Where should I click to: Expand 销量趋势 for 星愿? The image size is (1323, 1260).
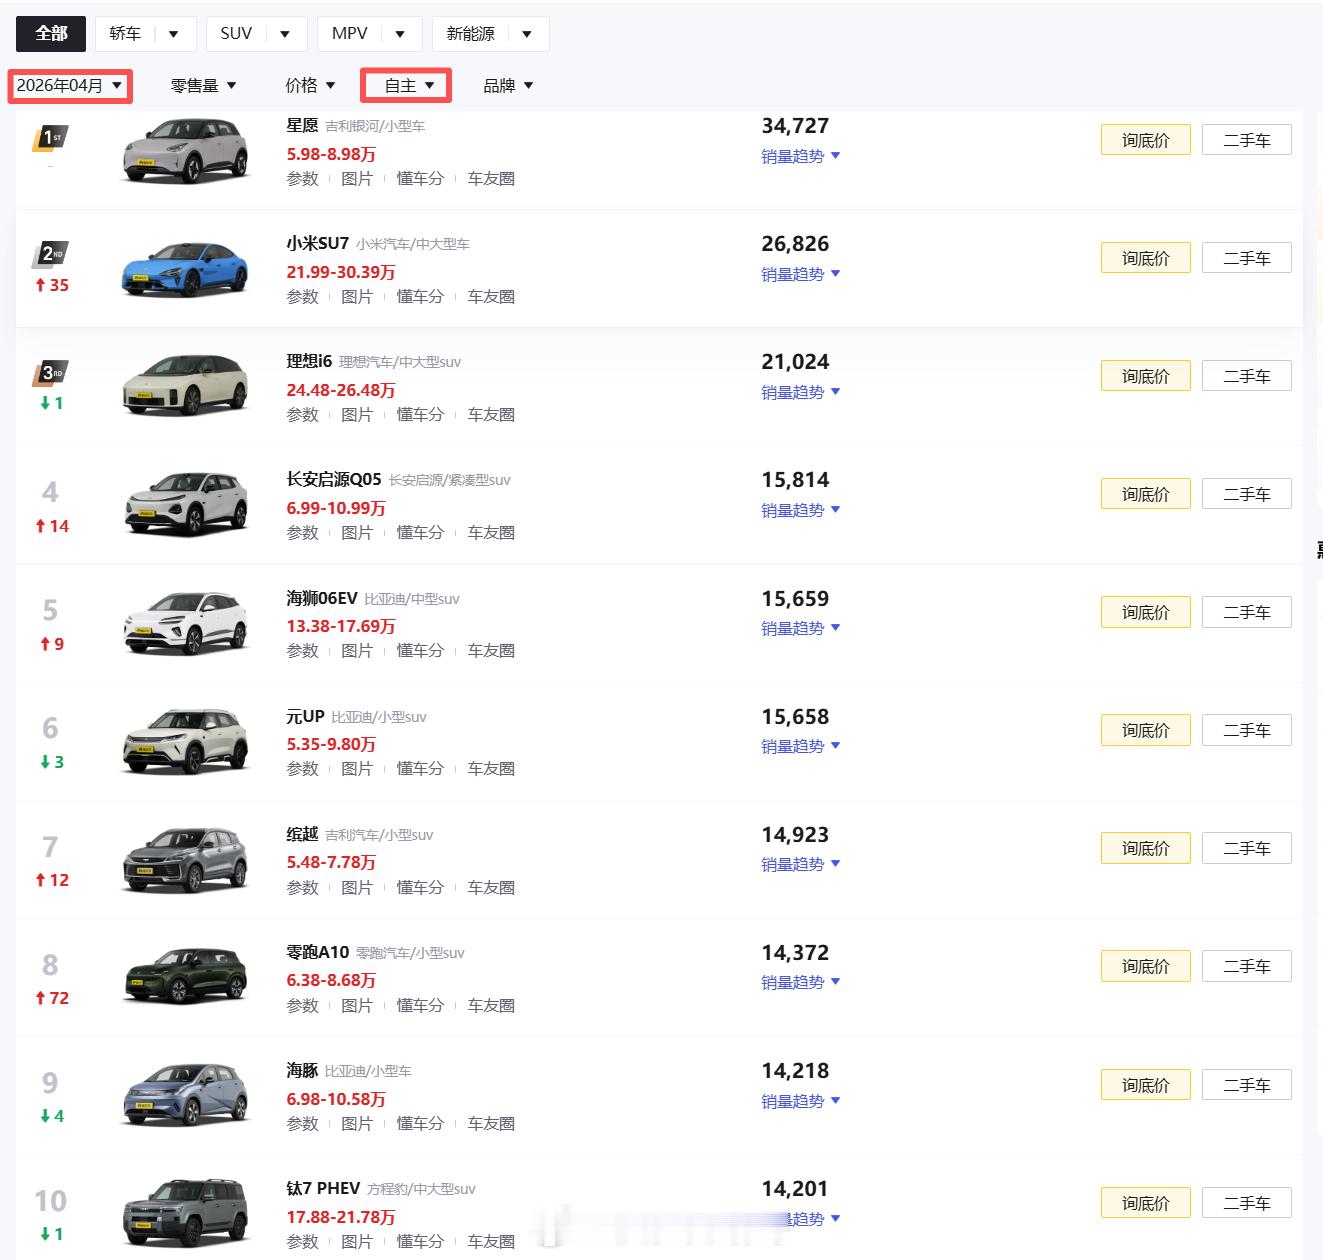click(801, 156)
